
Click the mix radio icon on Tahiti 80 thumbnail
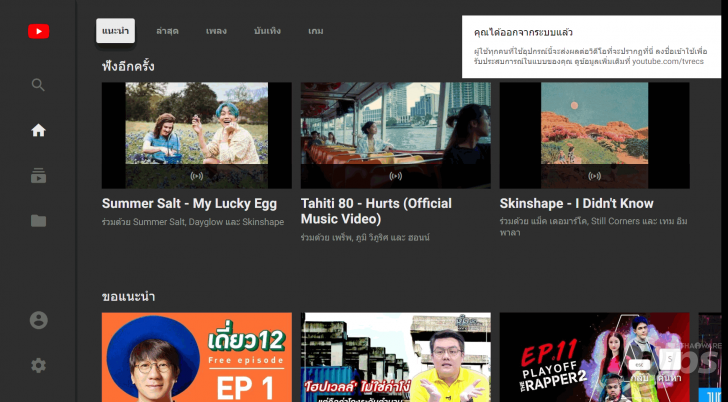396,176
